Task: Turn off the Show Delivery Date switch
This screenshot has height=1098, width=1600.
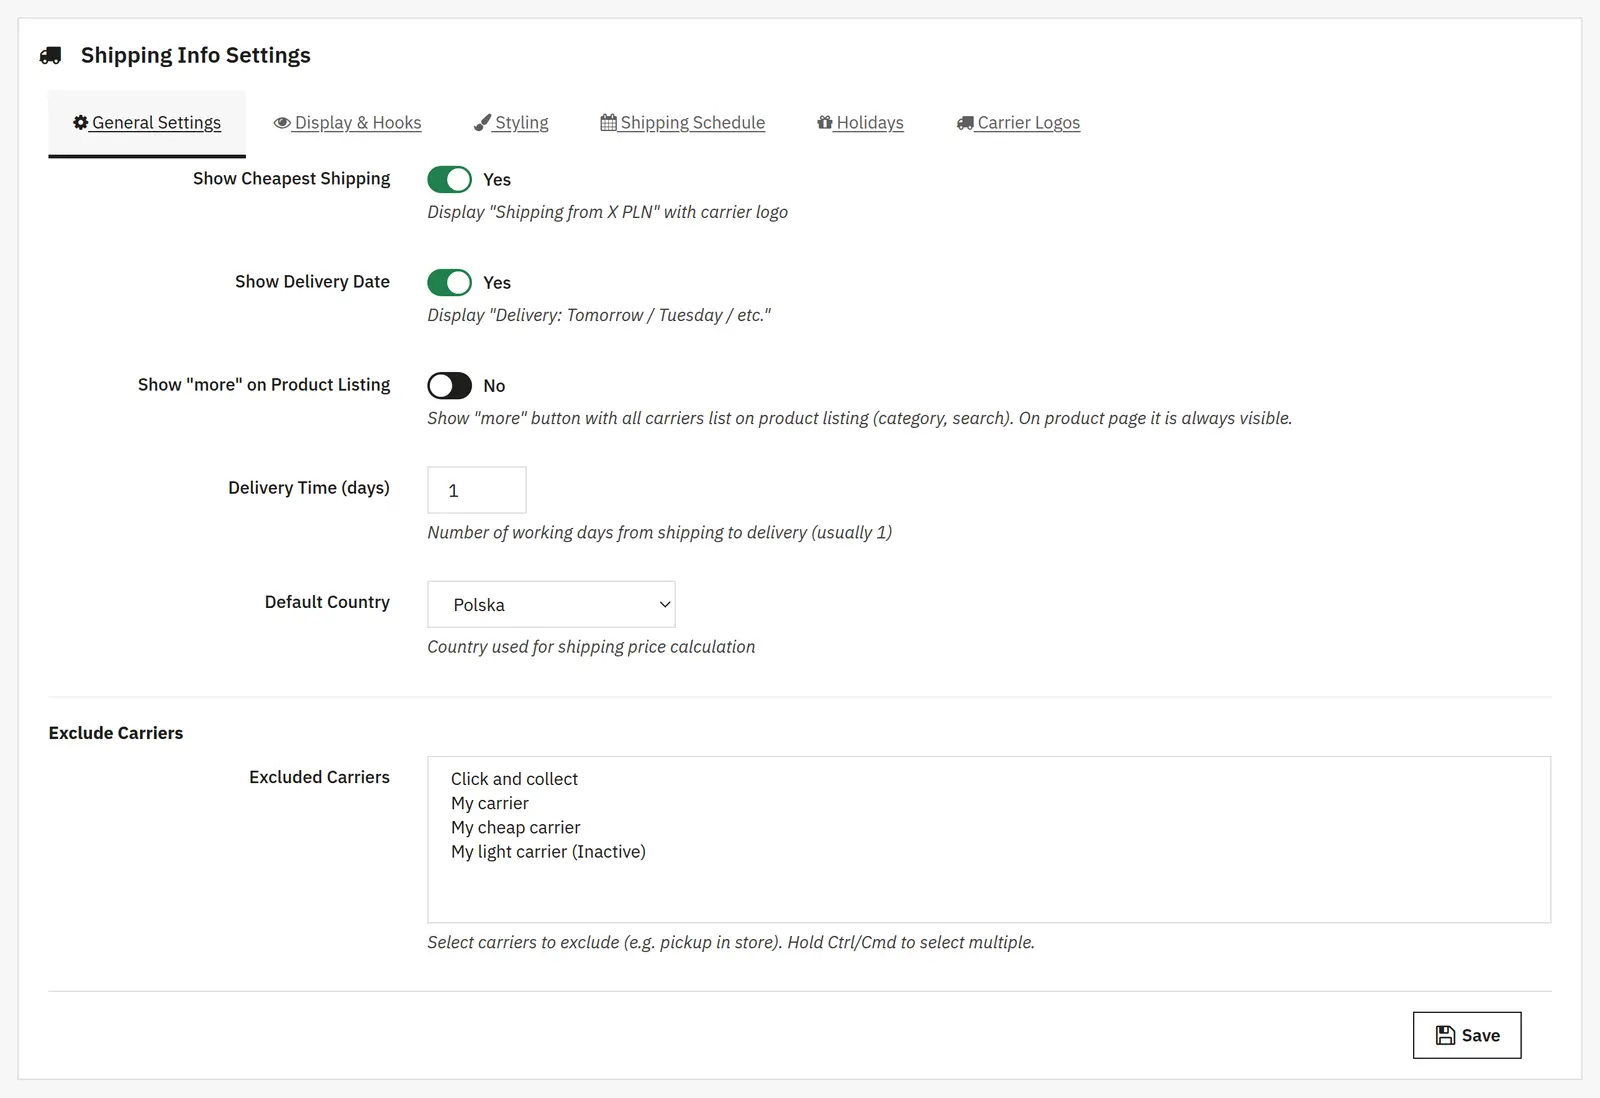Action: pos(449,282)
